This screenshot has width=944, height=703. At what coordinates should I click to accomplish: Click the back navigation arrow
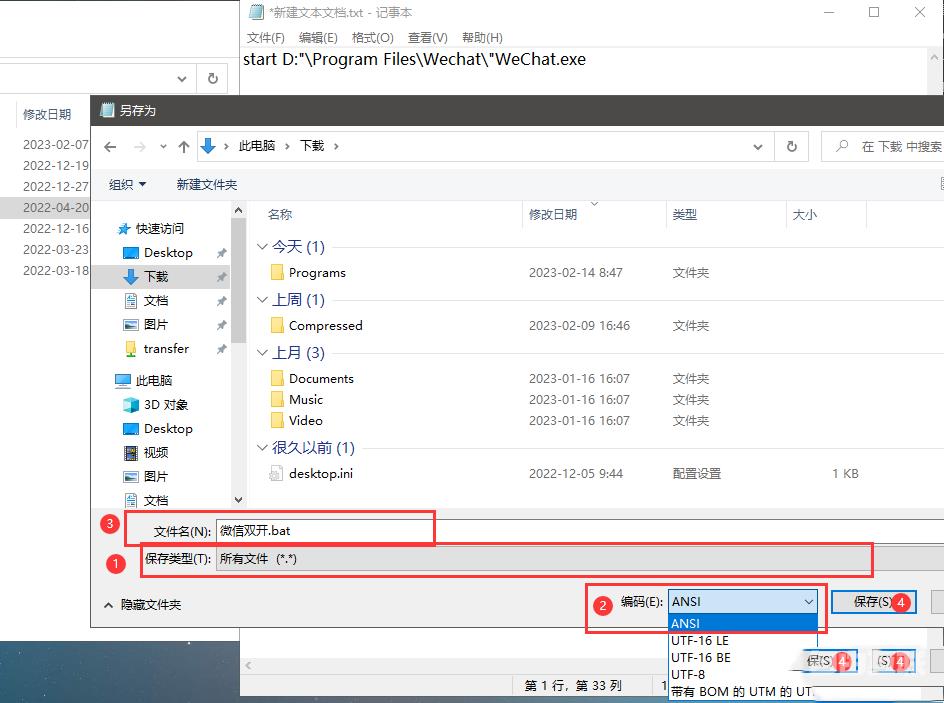coord(110,146)
